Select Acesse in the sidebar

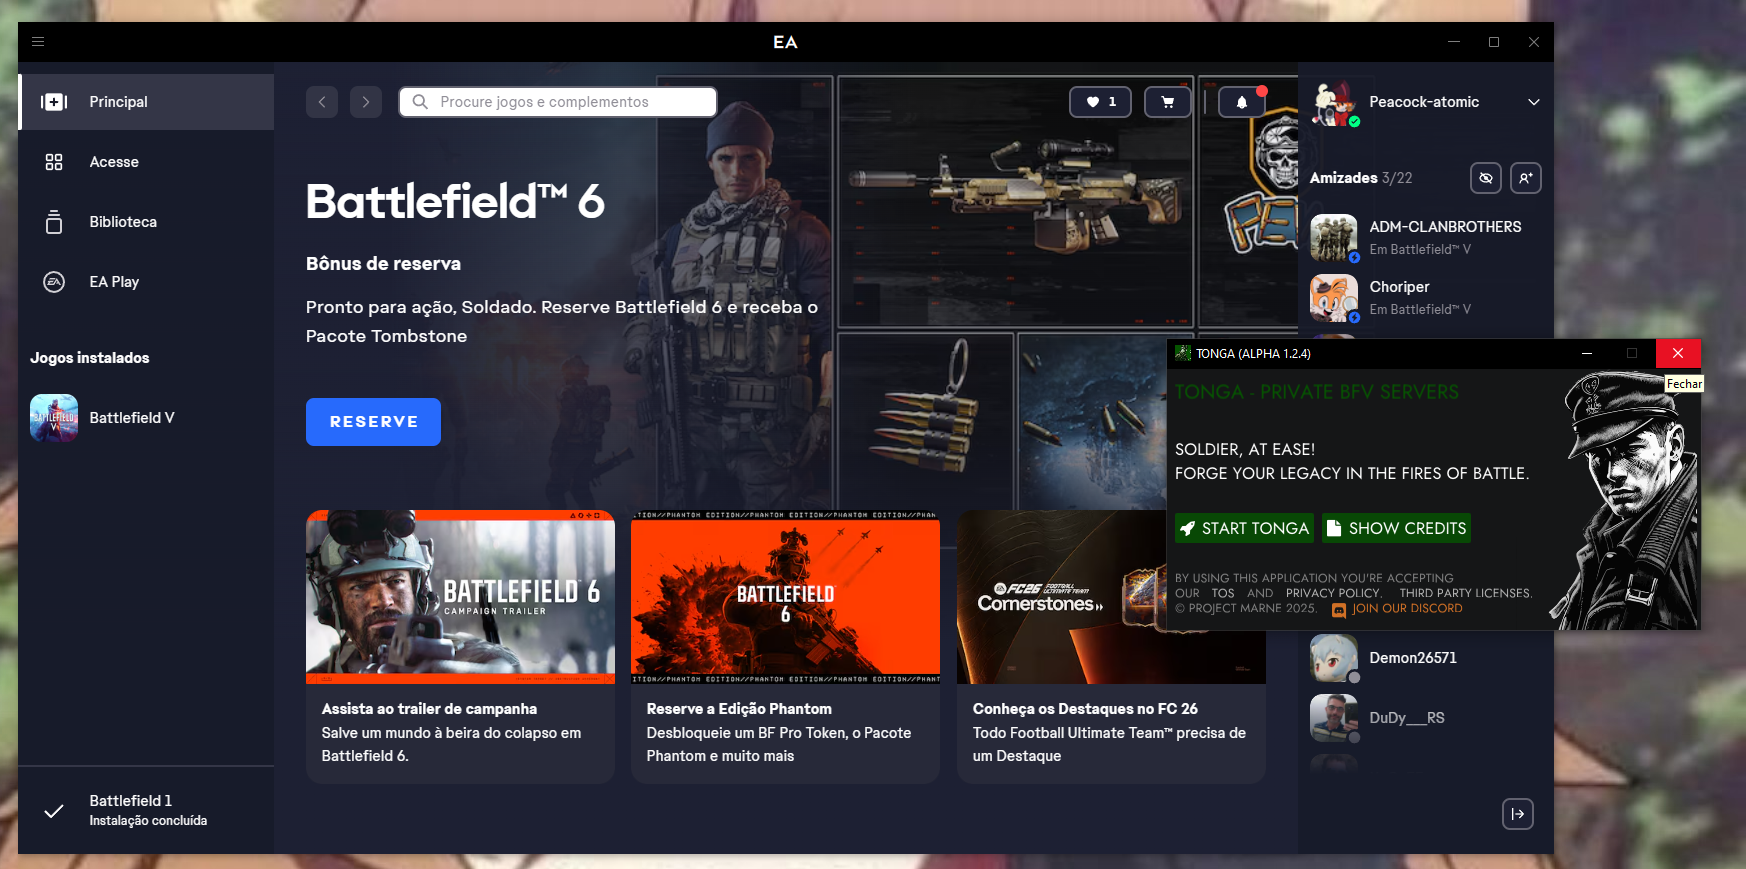114,162
